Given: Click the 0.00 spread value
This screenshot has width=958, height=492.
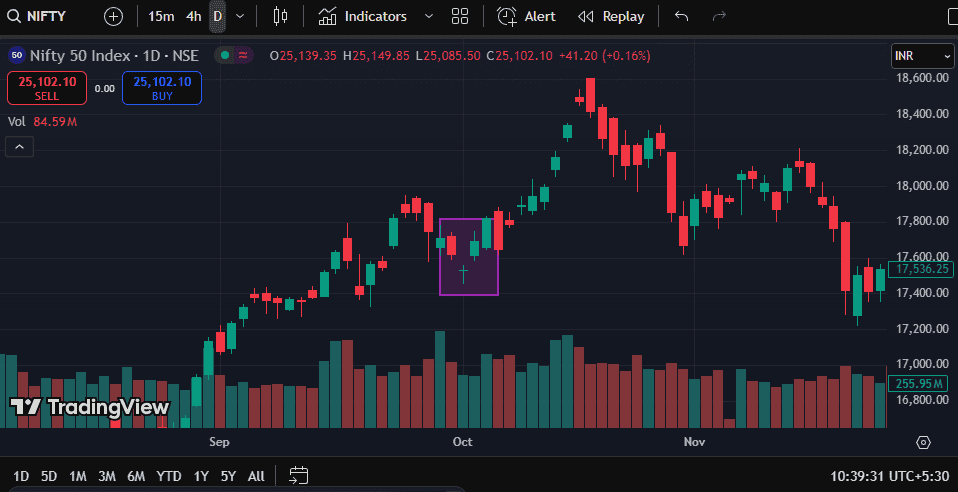Looking at the screenshot, I should (x=104, y=89).
